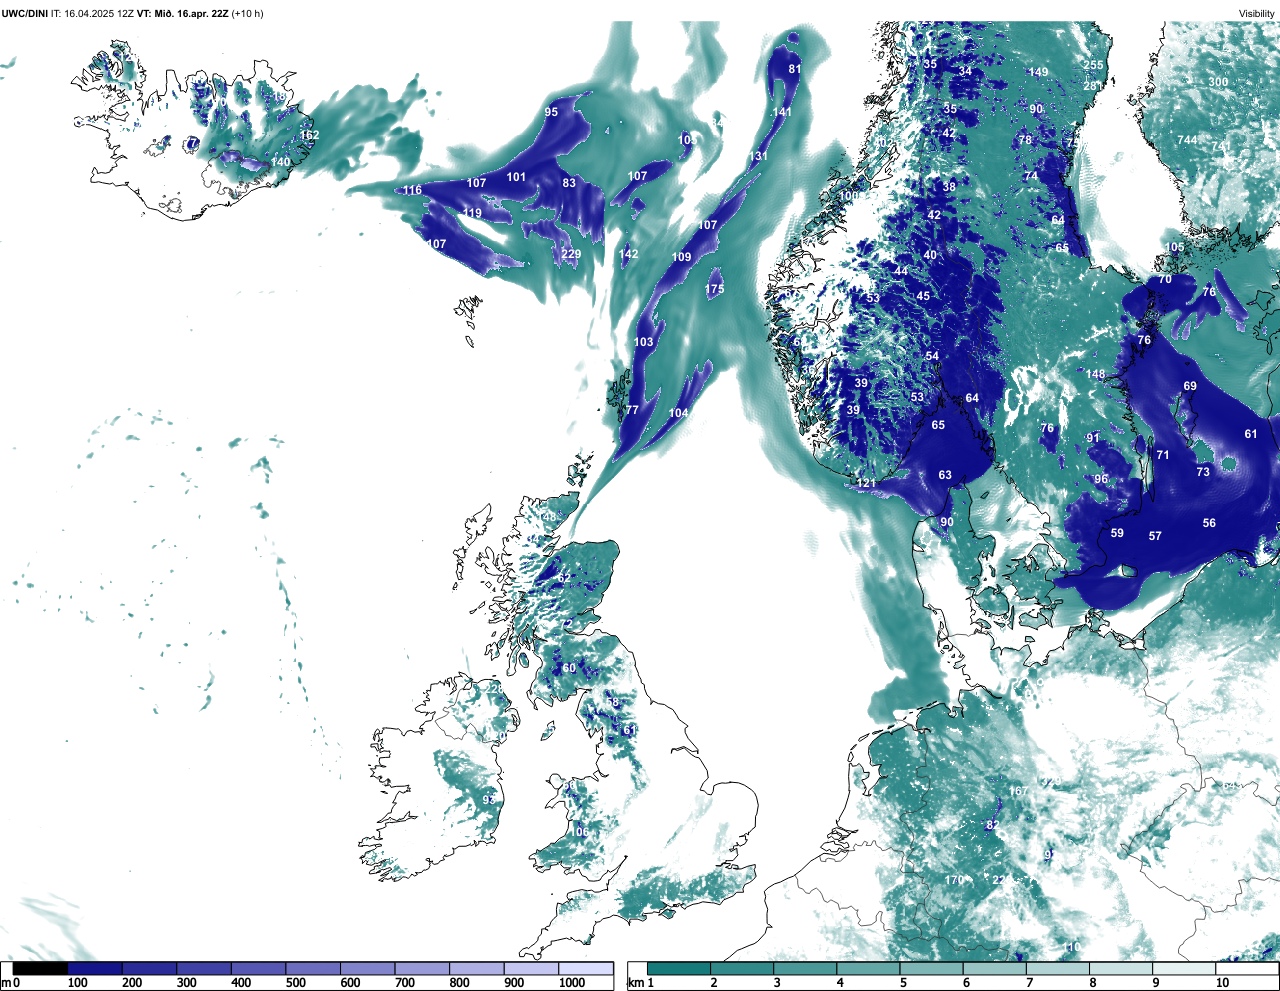This screenshot has width=1280, height=991.
Task: Select the initial time '16.04.2025 12Z' text
Action: (x=98, y=14)
